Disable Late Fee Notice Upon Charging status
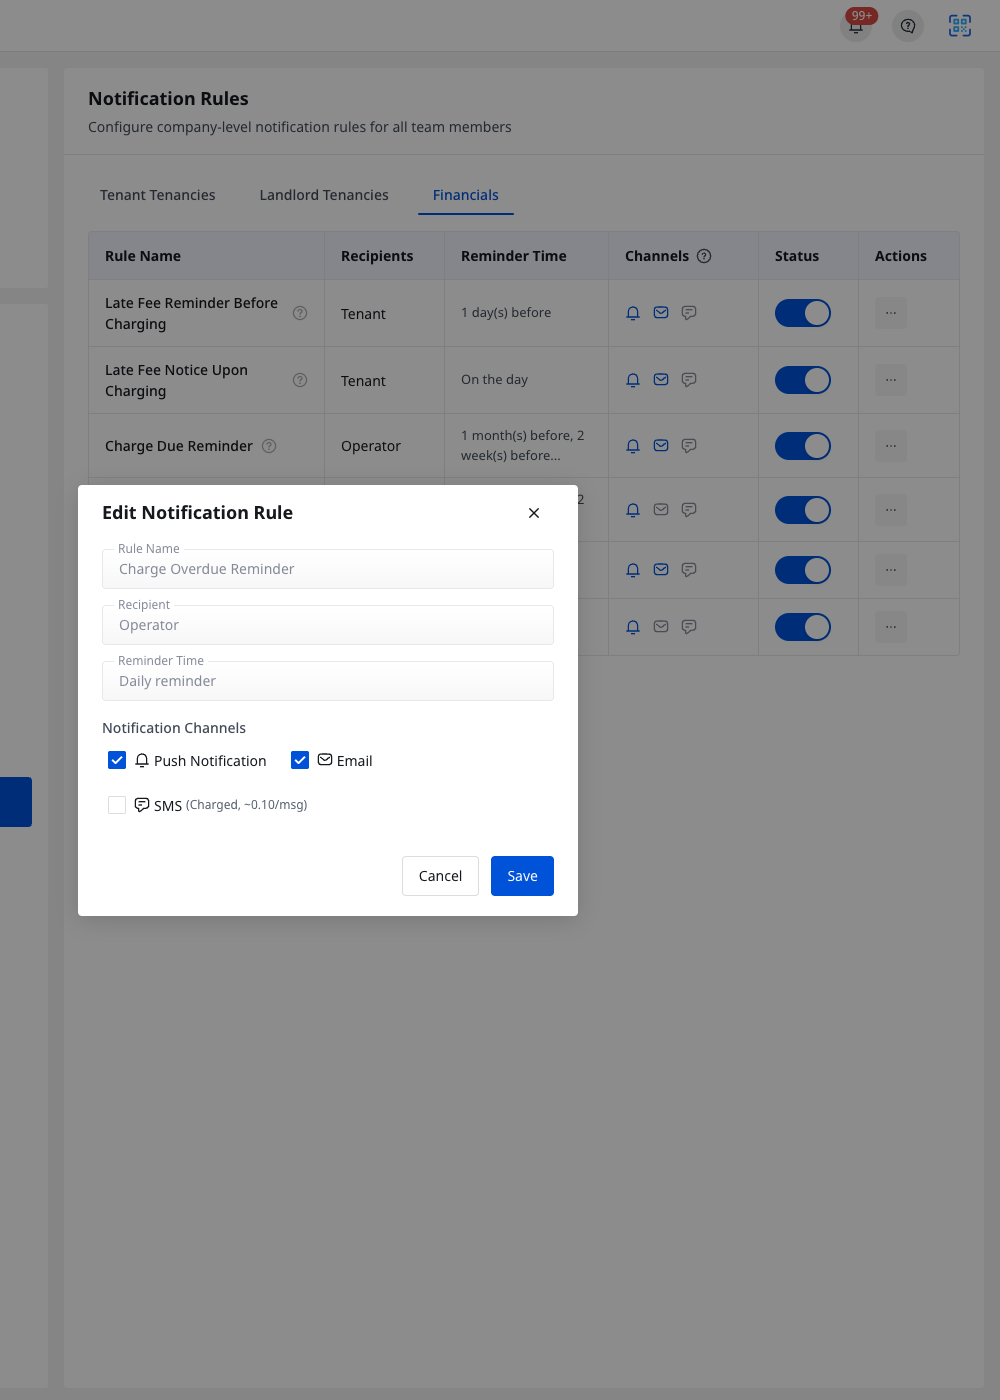The height and width of the screenshot is (1400, 1000). click(803, 380)
